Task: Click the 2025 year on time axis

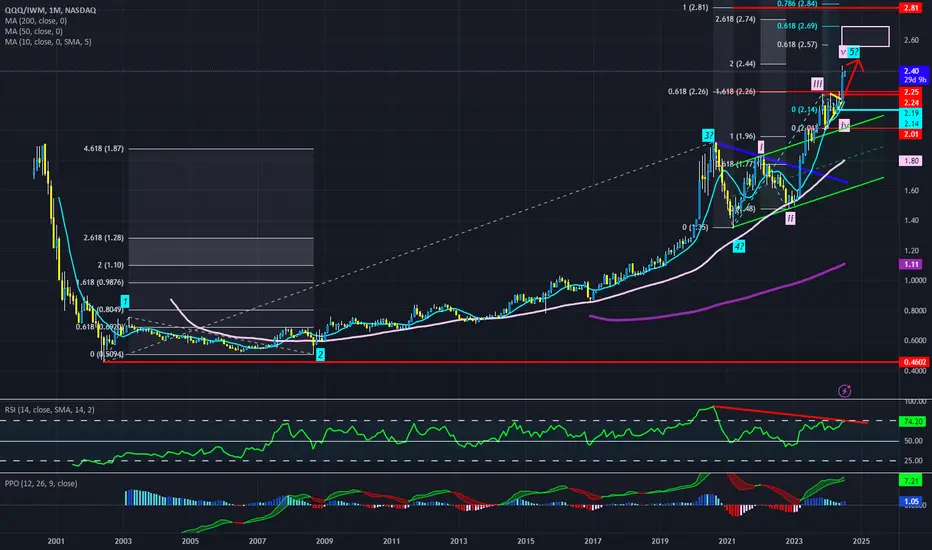Action: 861,541
